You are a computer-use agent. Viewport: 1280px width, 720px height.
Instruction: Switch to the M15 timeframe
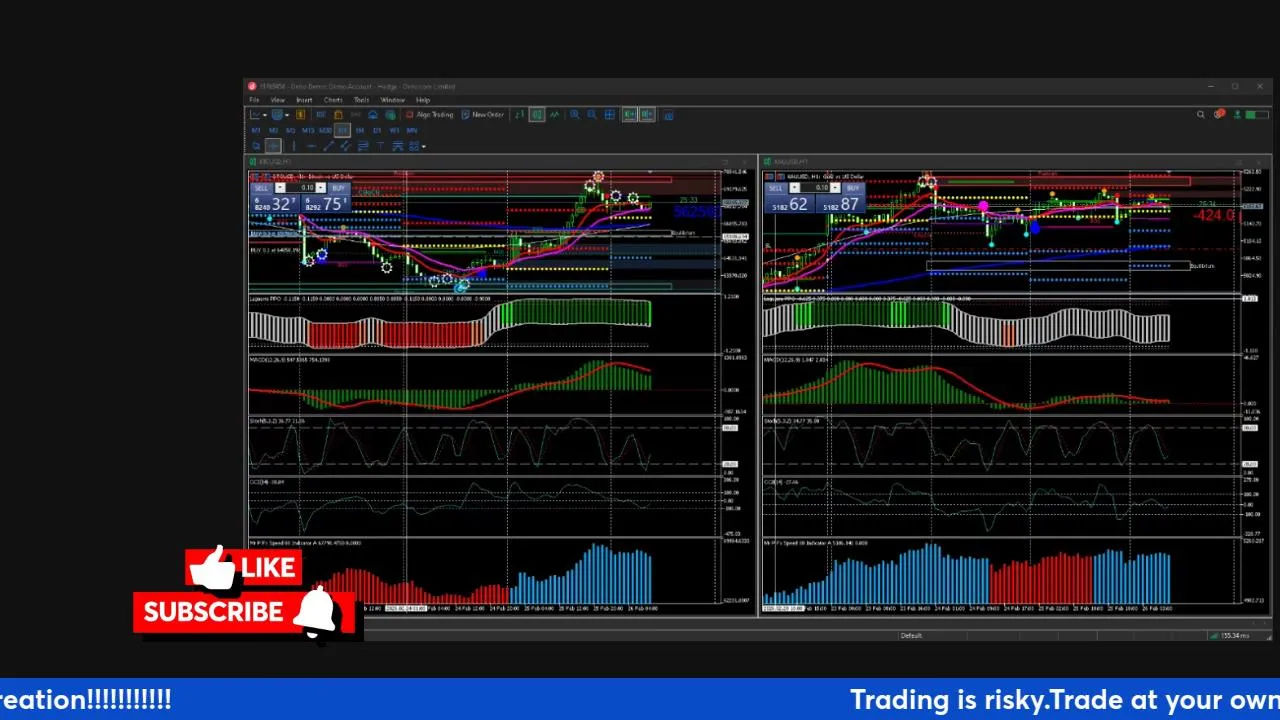(308, 131)
